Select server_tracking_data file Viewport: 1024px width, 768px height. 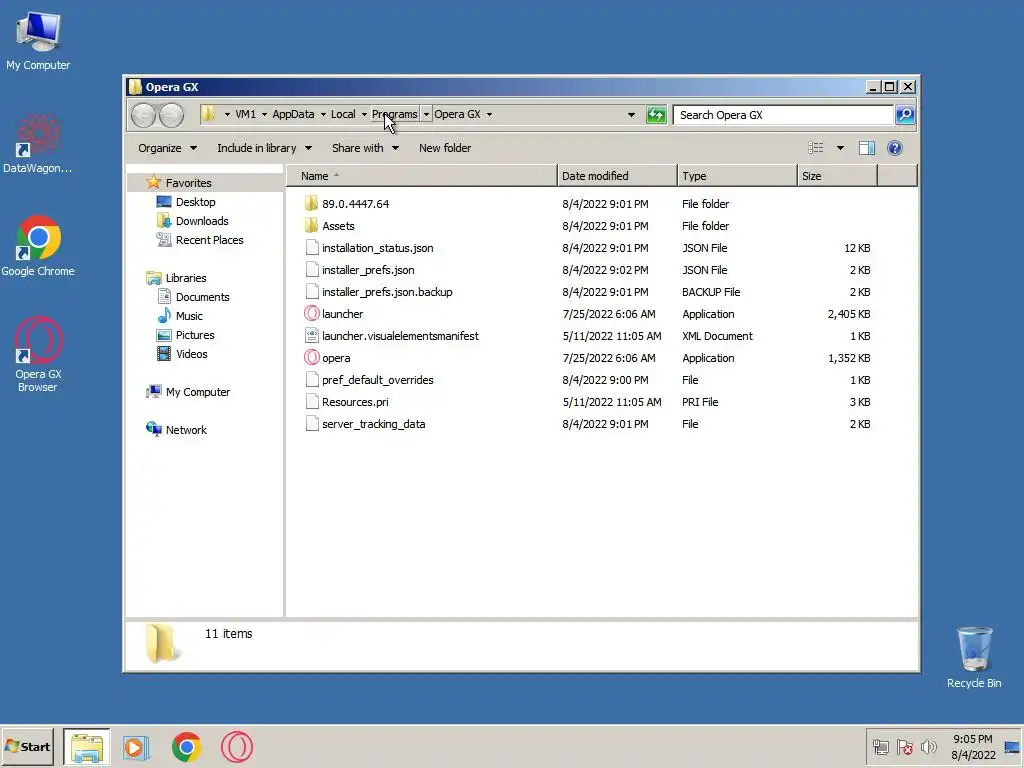click(373, 424)
